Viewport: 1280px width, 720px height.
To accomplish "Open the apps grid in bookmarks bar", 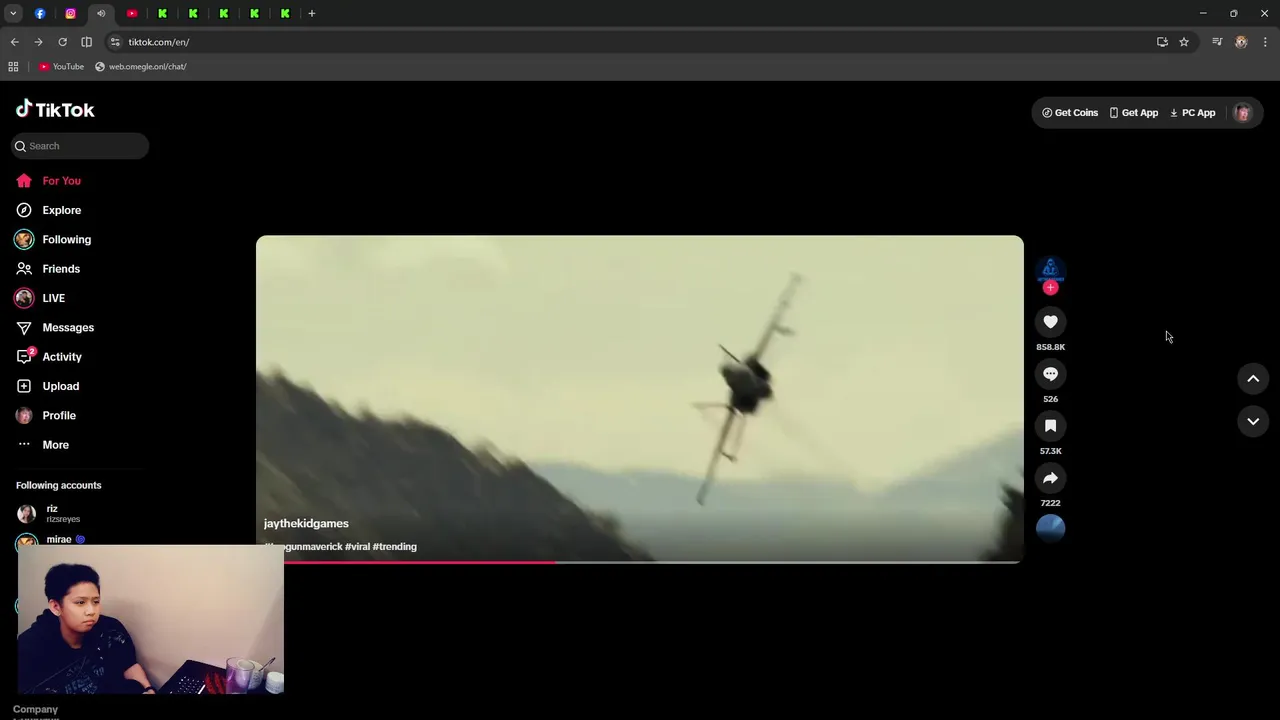I will [13, 66].
